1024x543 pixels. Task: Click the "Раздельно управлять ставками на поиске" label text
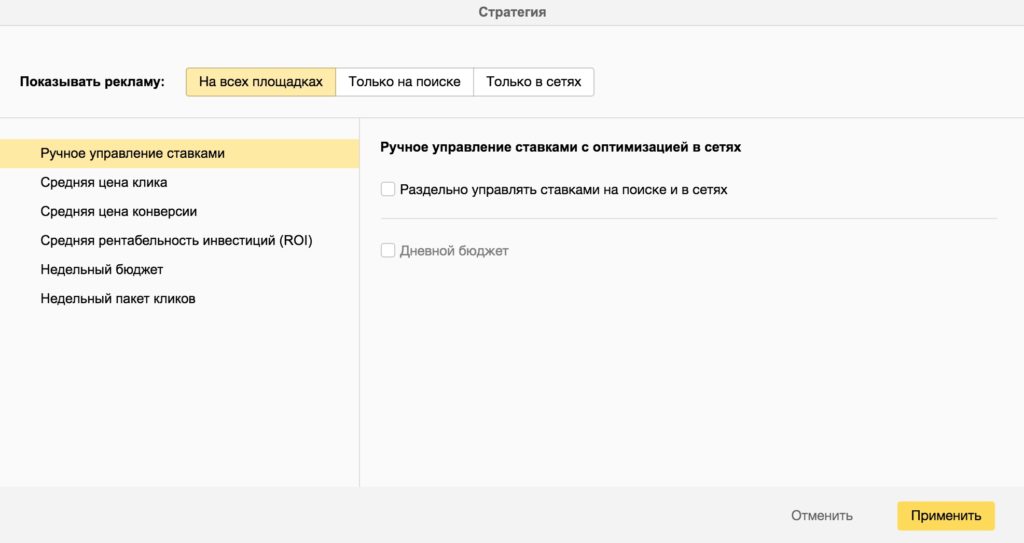pos(563,189)
